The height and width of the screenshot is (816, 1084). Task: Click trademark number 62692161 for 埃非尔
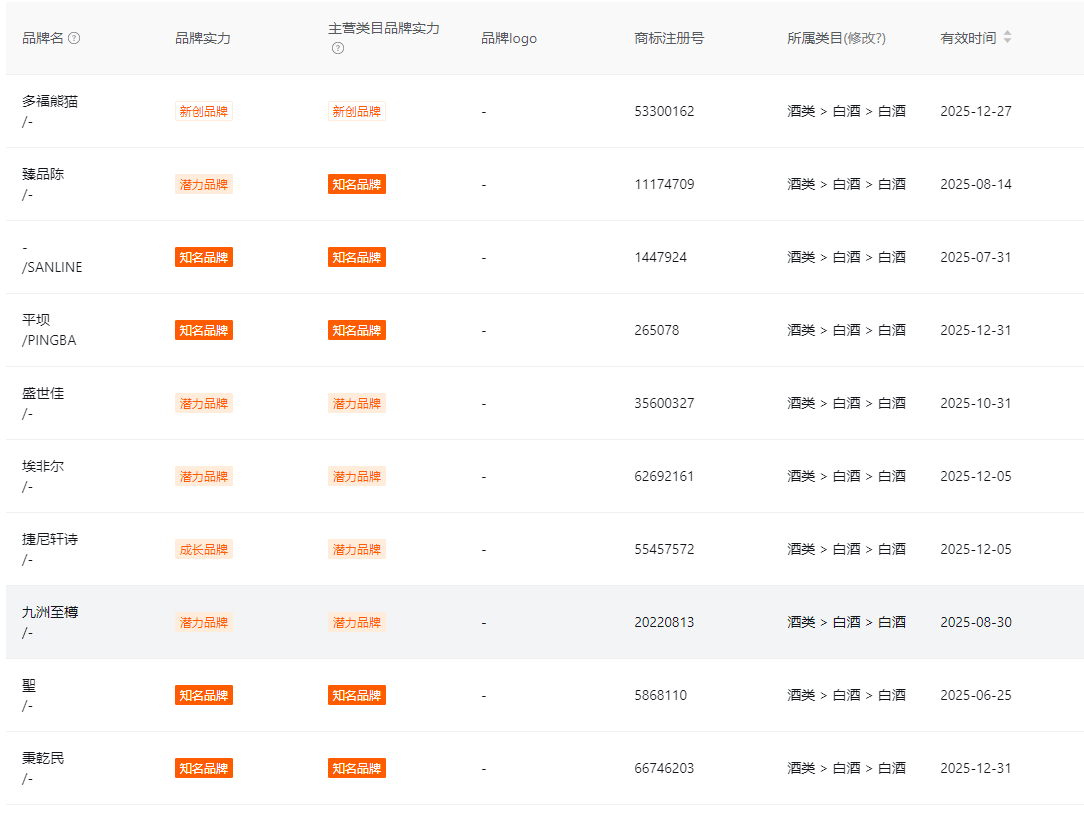tap(664, 476)
